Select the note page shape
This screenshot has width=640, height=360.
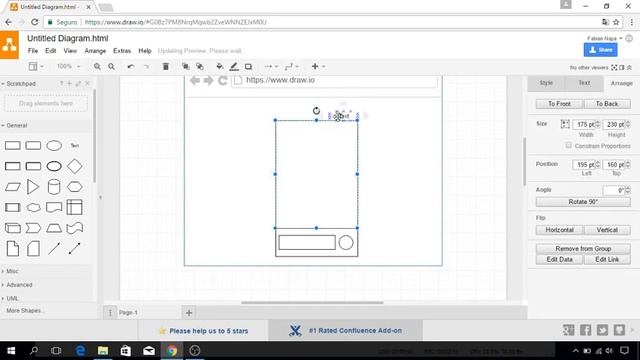(13, 249)
